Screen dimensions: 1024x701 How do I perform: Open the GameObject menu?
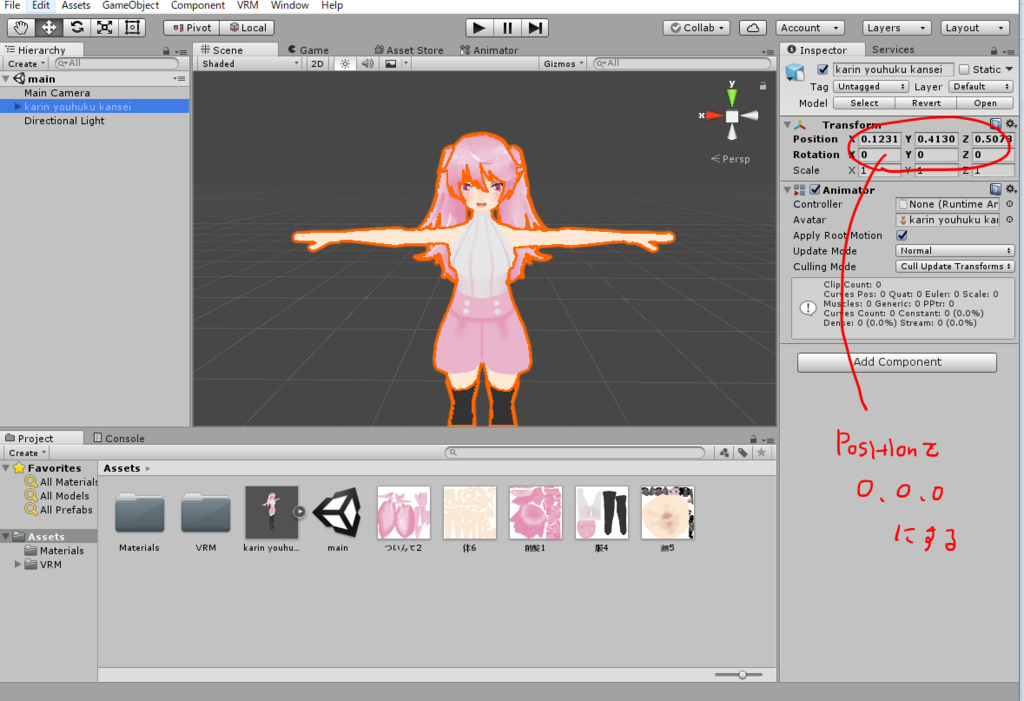click(131, 5)
